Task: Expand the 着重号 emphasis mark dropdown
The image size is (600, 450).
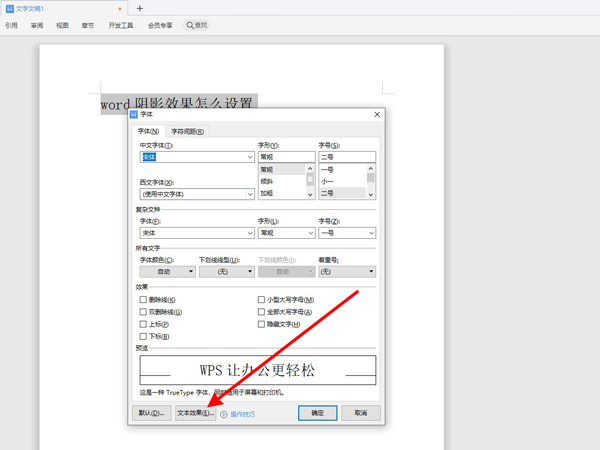Action: point(371,271)
